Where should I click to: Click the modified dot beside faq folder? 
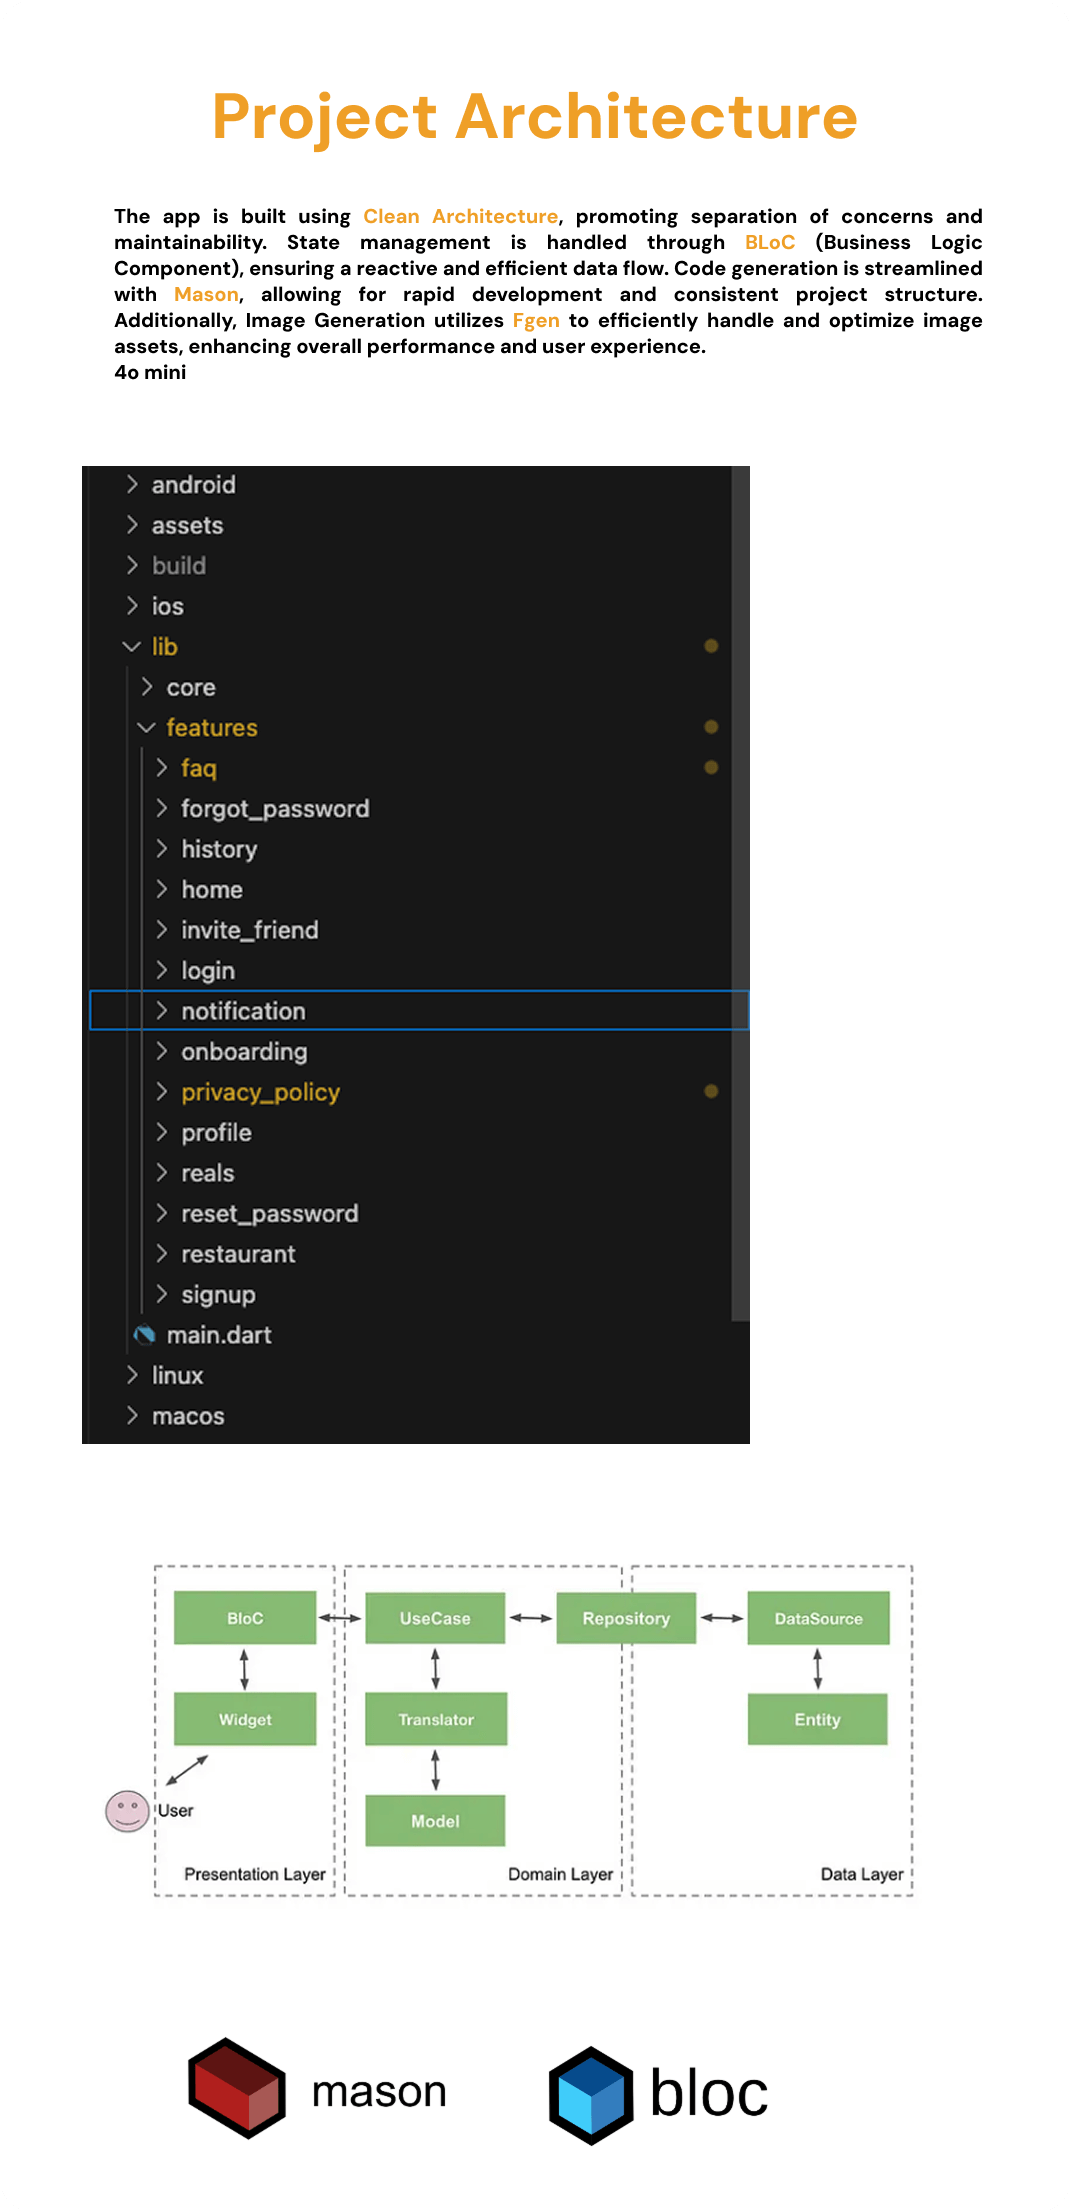711,767
